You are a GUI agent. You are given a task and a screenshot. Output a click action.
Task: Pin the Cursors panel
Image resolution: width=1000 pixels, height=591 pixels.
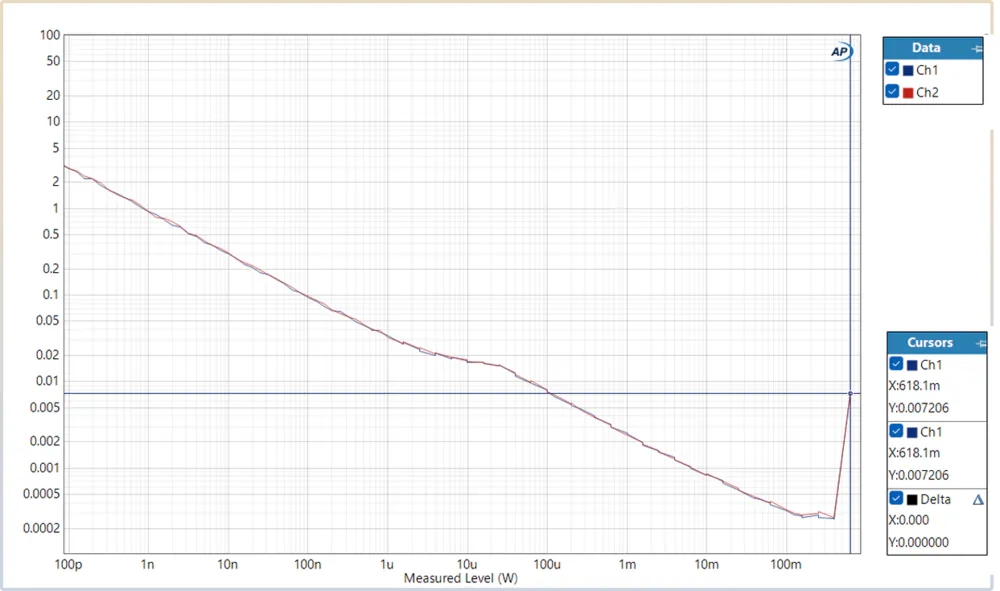980,343
